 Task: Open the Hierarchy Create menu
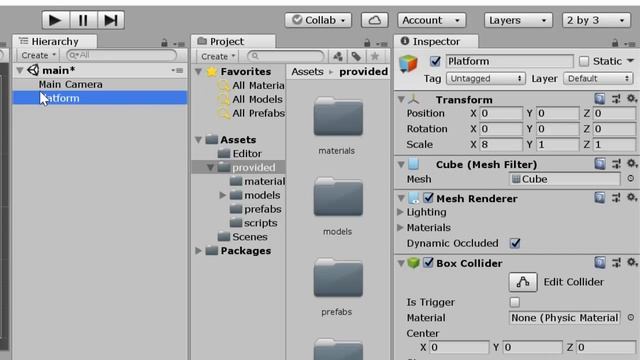pos(38,55)
